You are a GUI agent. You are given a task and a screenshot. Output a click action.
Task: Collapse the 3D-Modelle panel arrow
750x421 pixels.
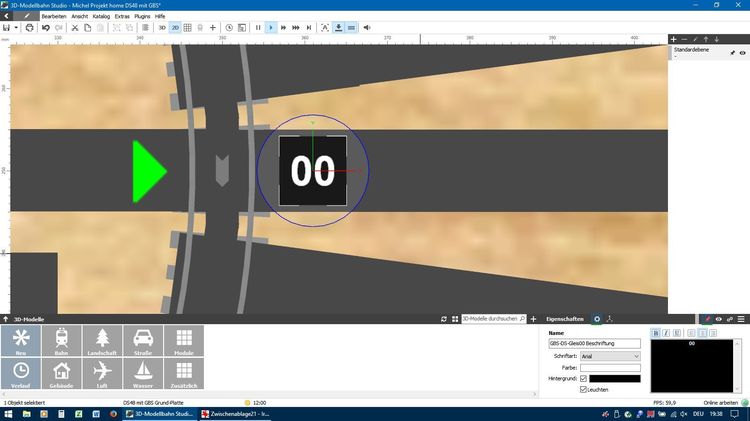(x=6, y=319)
